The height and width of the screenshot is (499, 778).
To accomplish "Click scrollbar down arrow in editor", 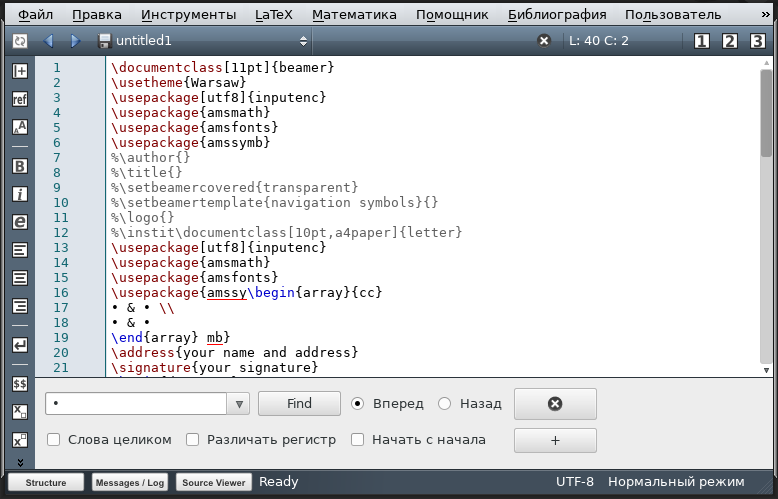I will pyautogui.click(x=766, y=370).
